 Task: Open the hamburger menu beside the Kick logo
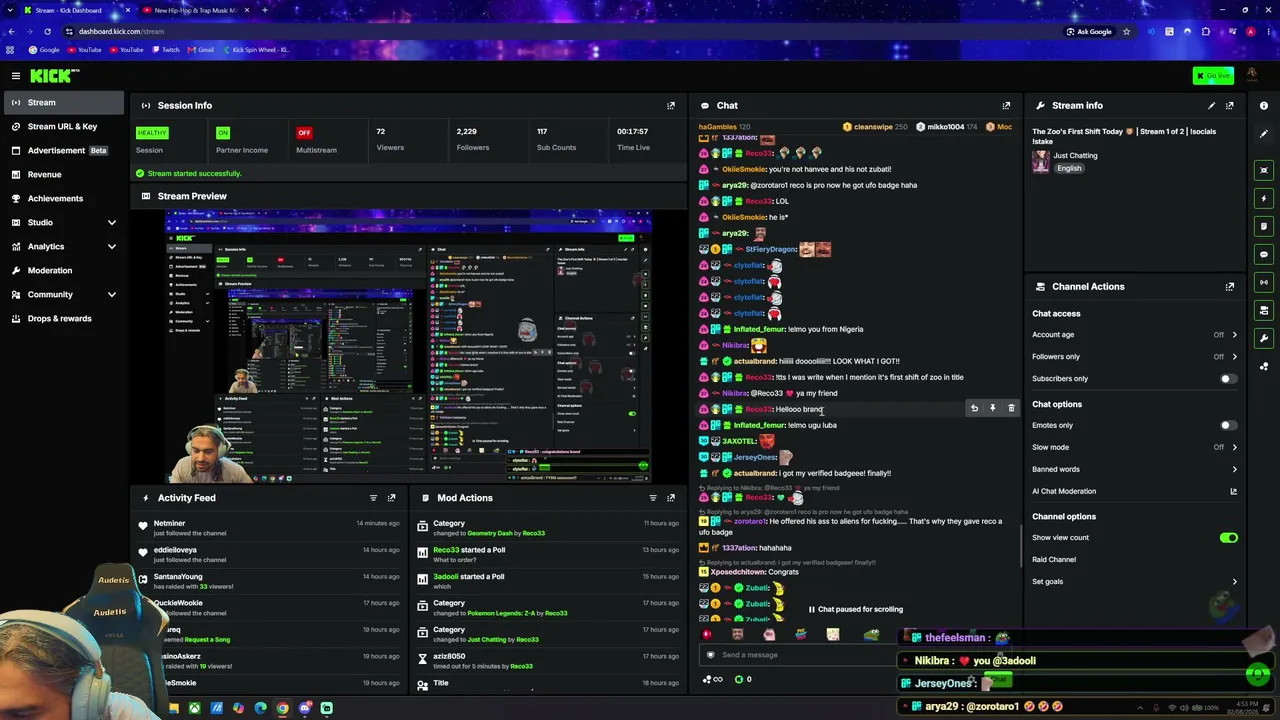[15, 76]
